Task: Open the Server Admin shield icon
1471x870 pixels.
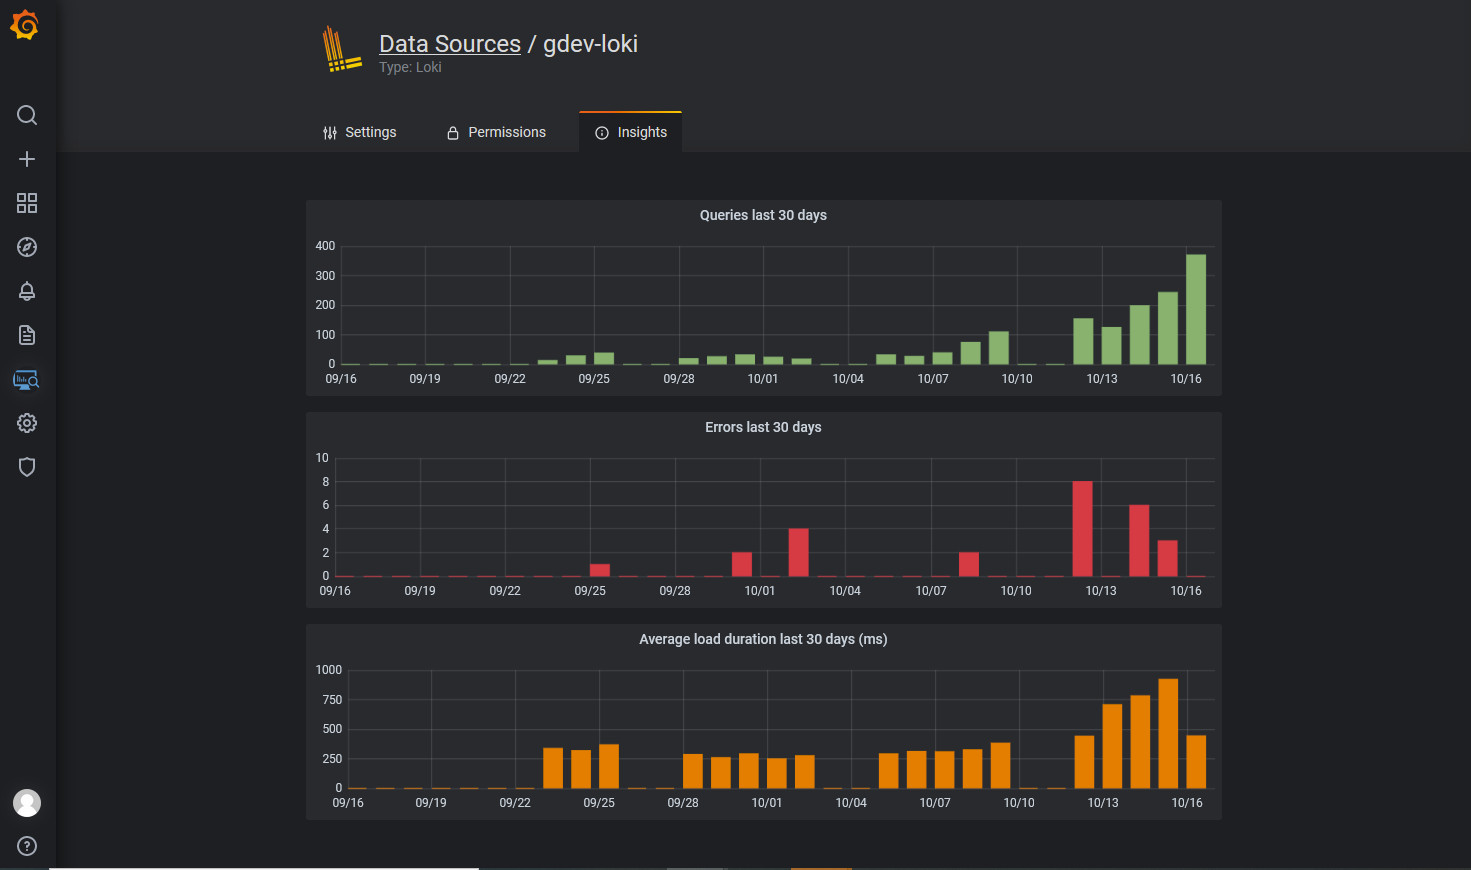Action: (x=27, y=467)
